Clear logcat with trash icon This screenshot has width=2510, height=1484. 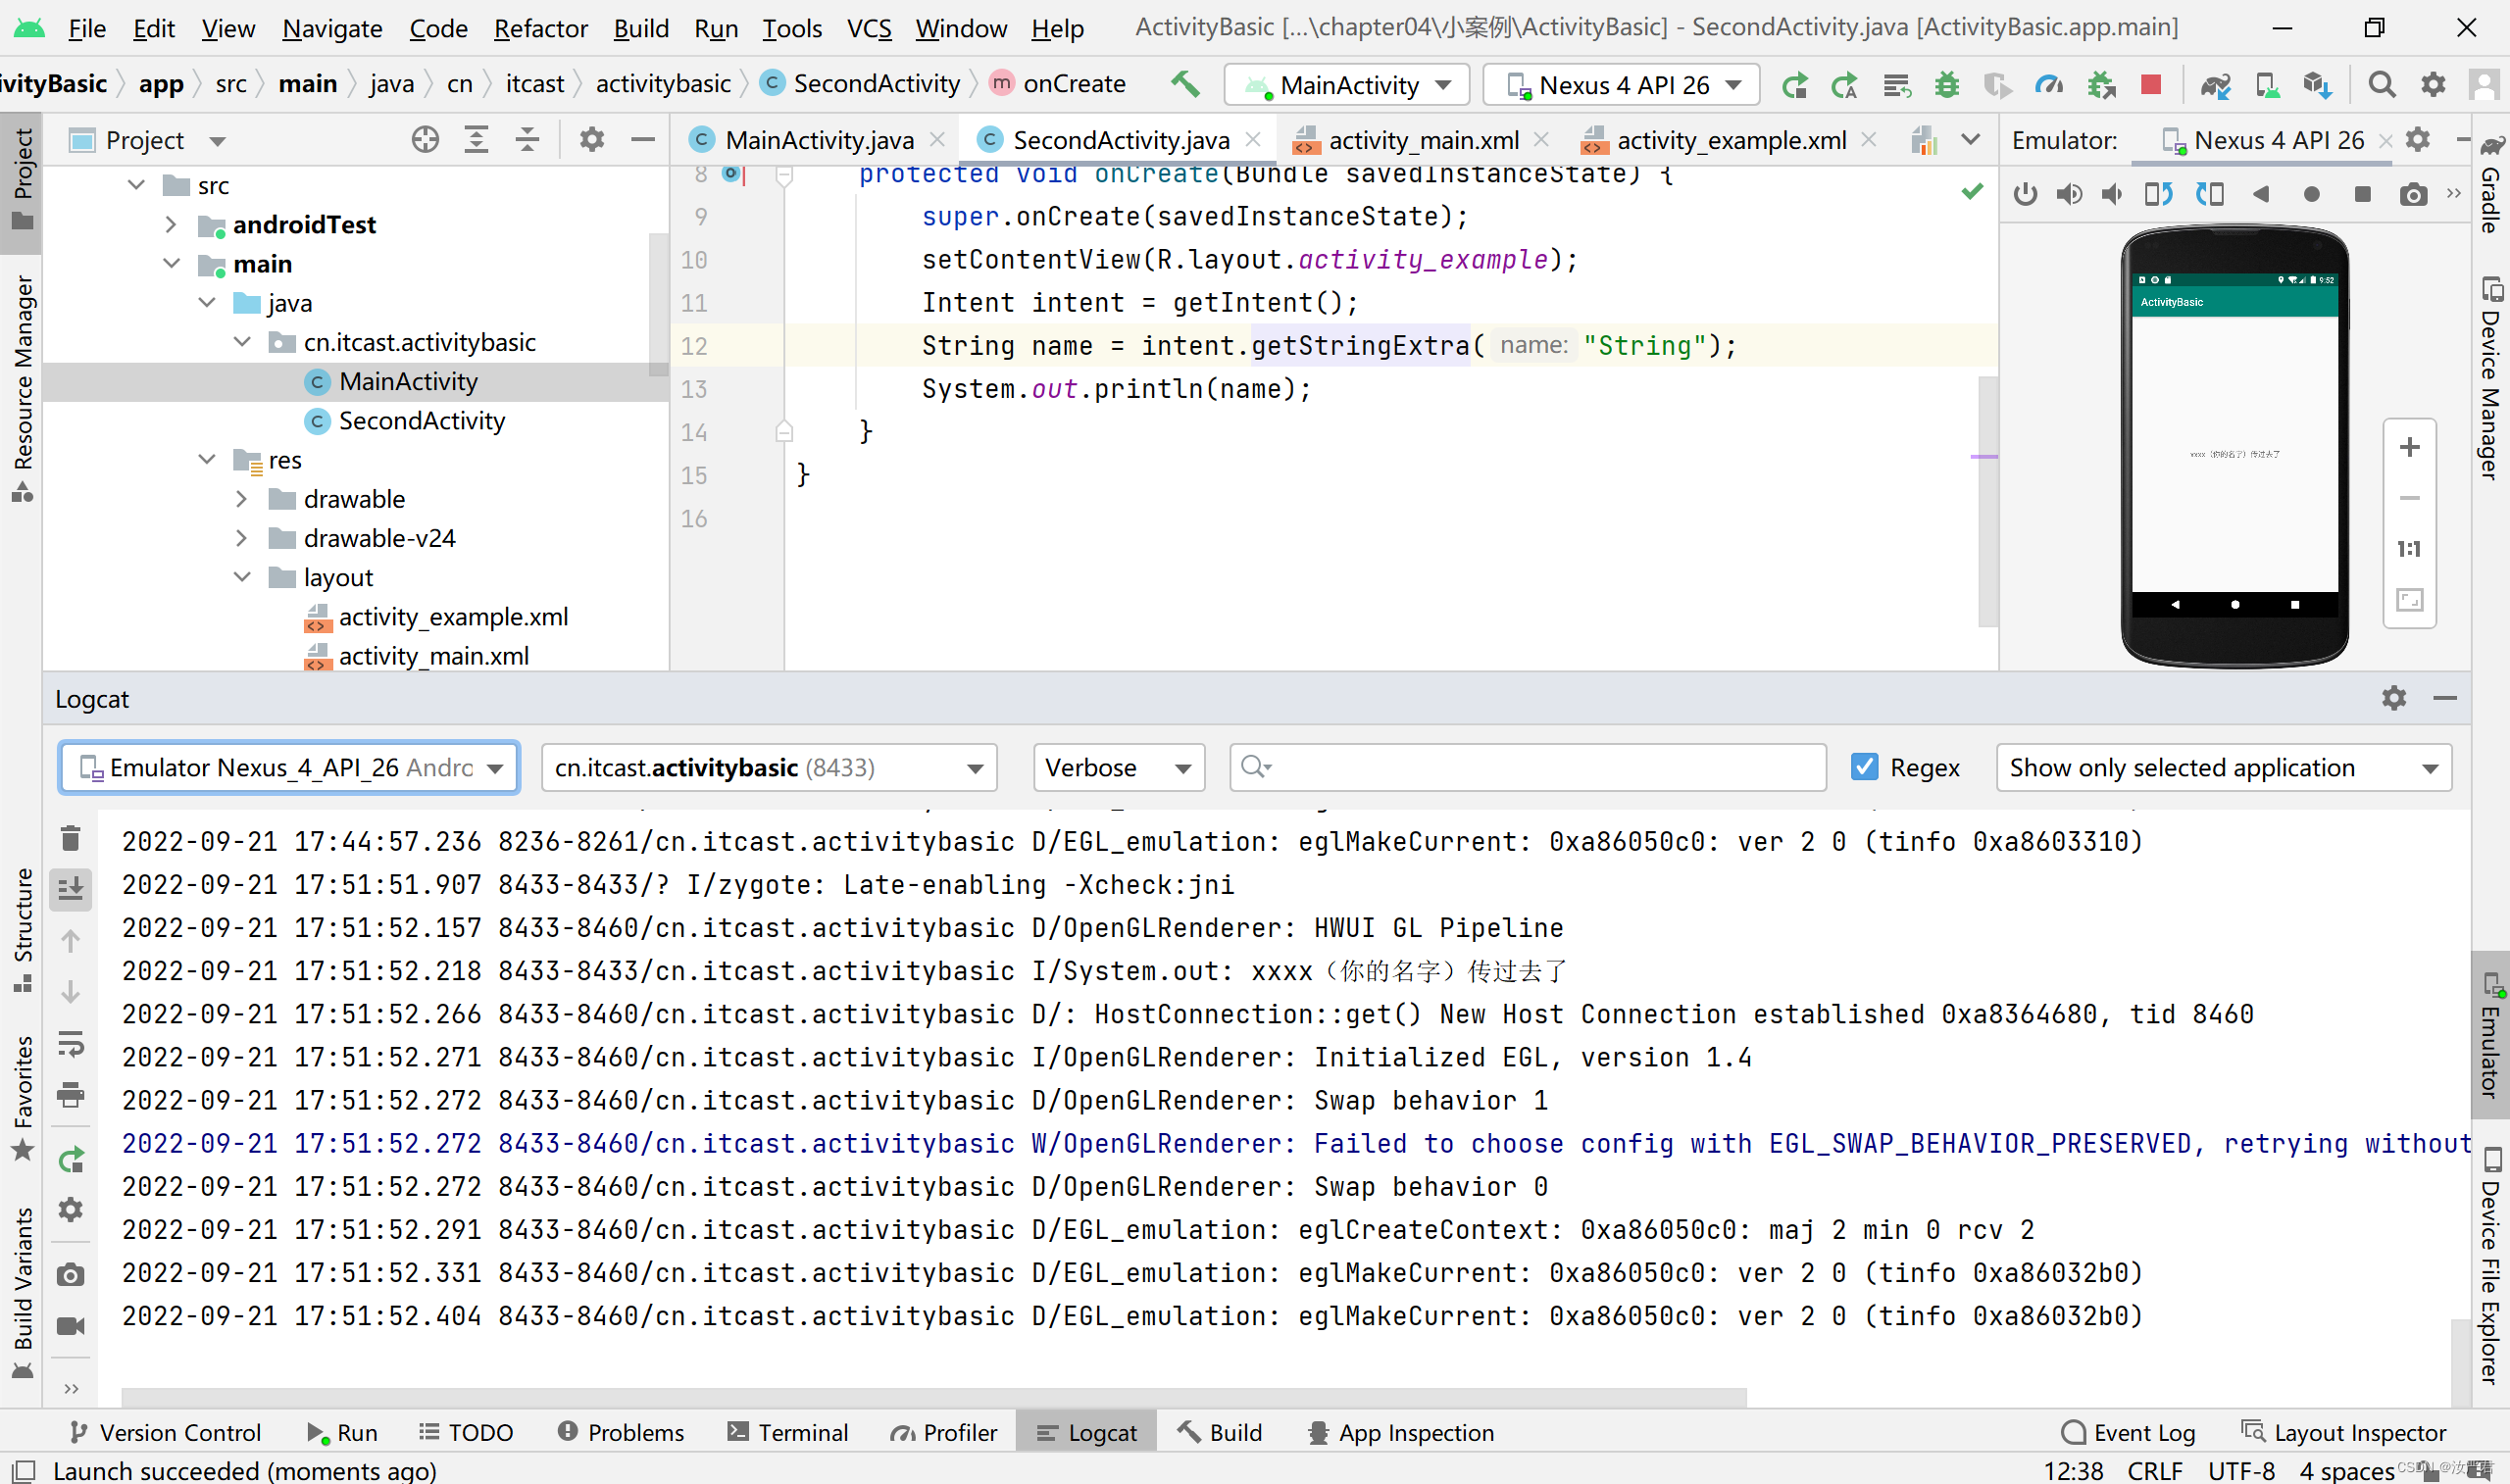pyautogui.click(x=71, y=838)
